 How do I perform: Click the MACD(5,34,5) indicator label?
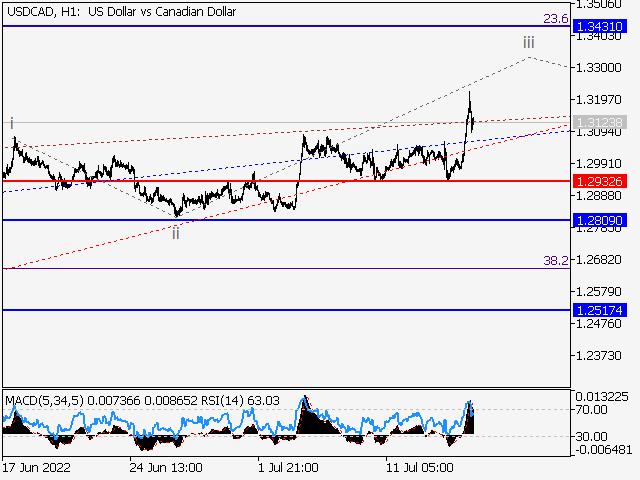pos(44,400)
